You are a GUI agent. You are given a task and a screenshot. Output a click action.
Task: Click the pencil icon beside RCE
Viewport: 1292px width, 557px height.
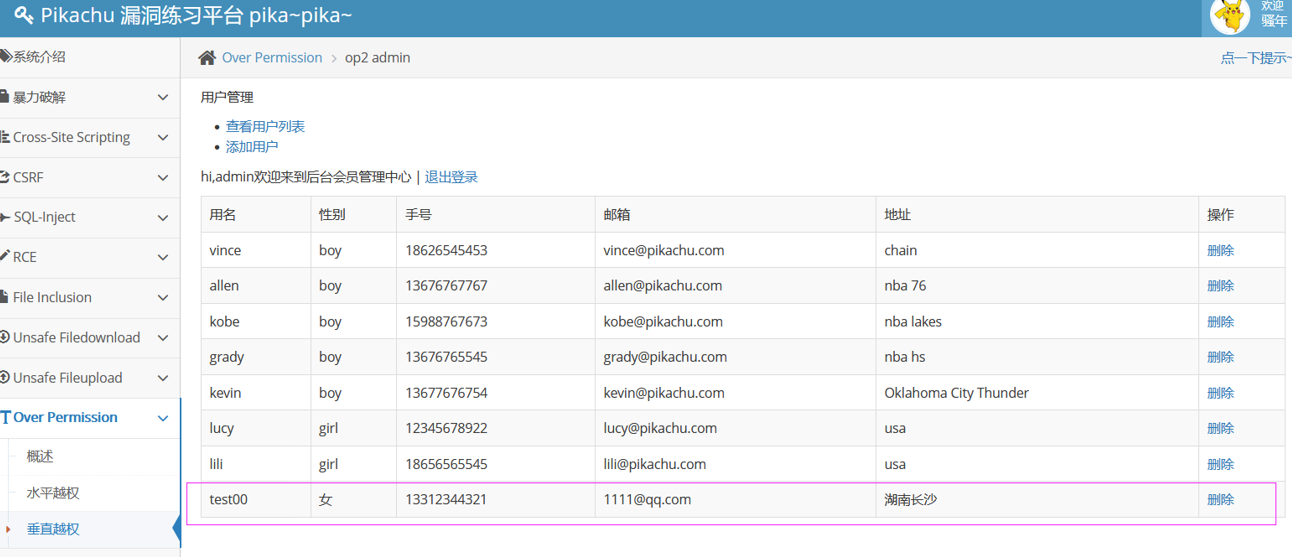5,257
